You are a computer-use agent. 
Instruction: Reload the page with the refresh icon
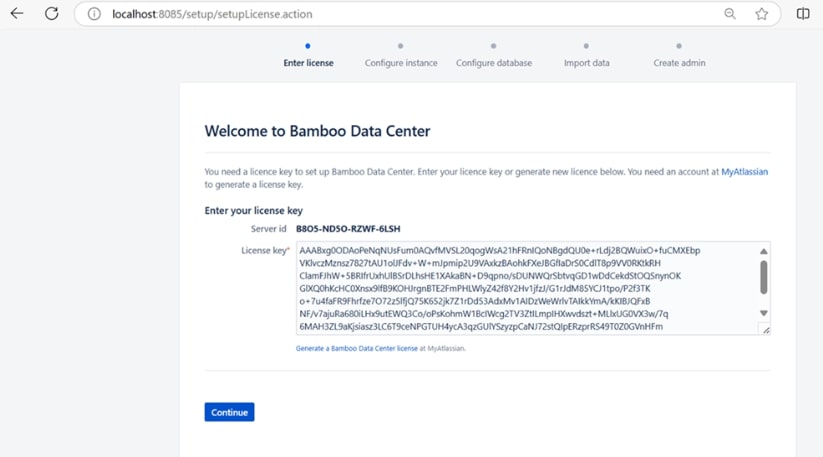(x=51, y=14)
